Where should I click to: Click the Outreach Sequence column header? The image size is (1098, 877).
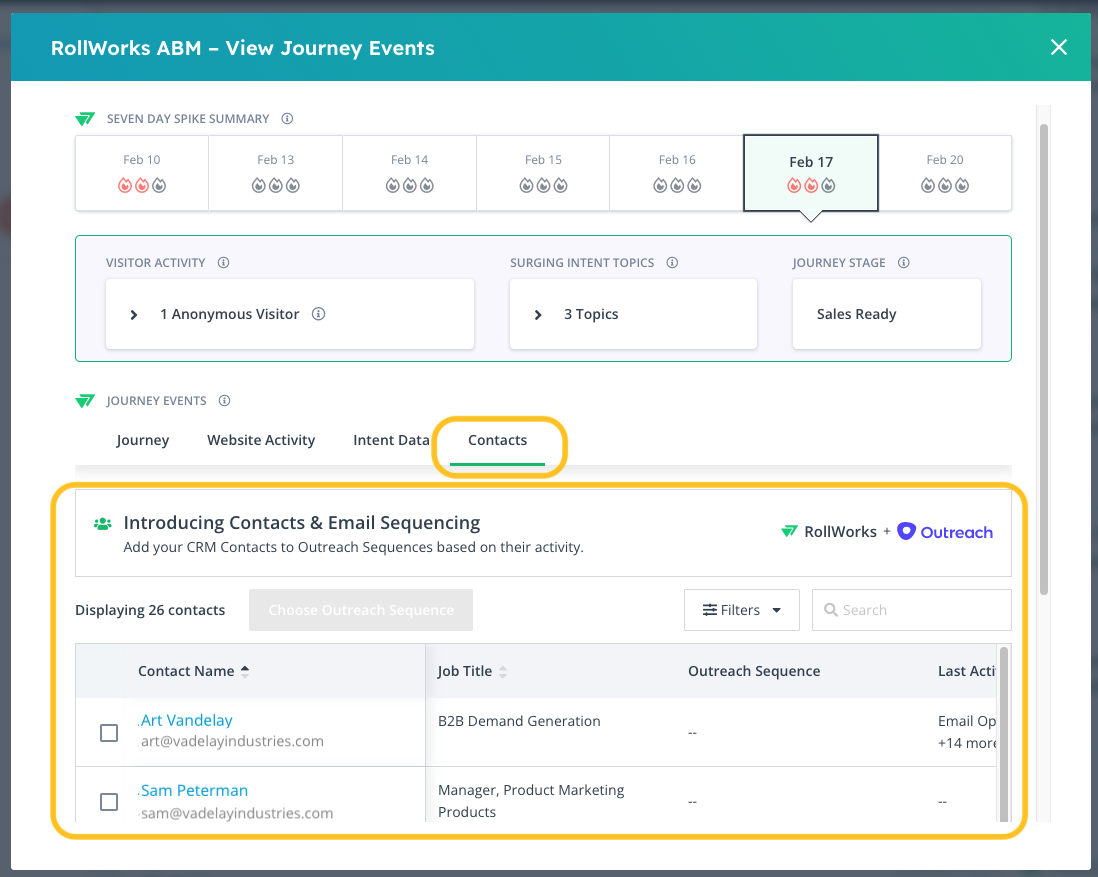[x=754, y=671]
